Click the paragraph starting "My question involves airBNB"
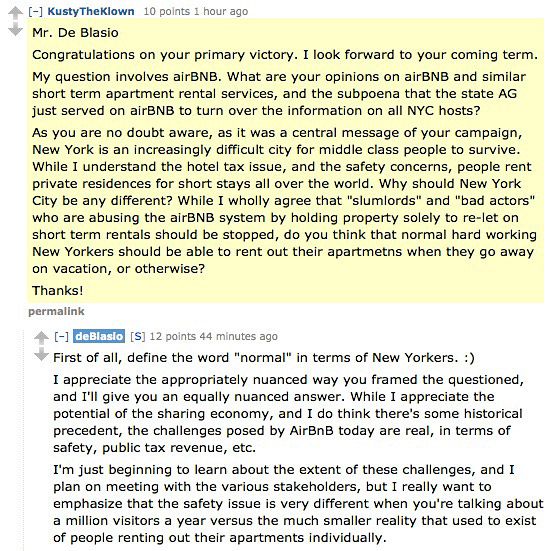560x551 pixels. (279, 94)
